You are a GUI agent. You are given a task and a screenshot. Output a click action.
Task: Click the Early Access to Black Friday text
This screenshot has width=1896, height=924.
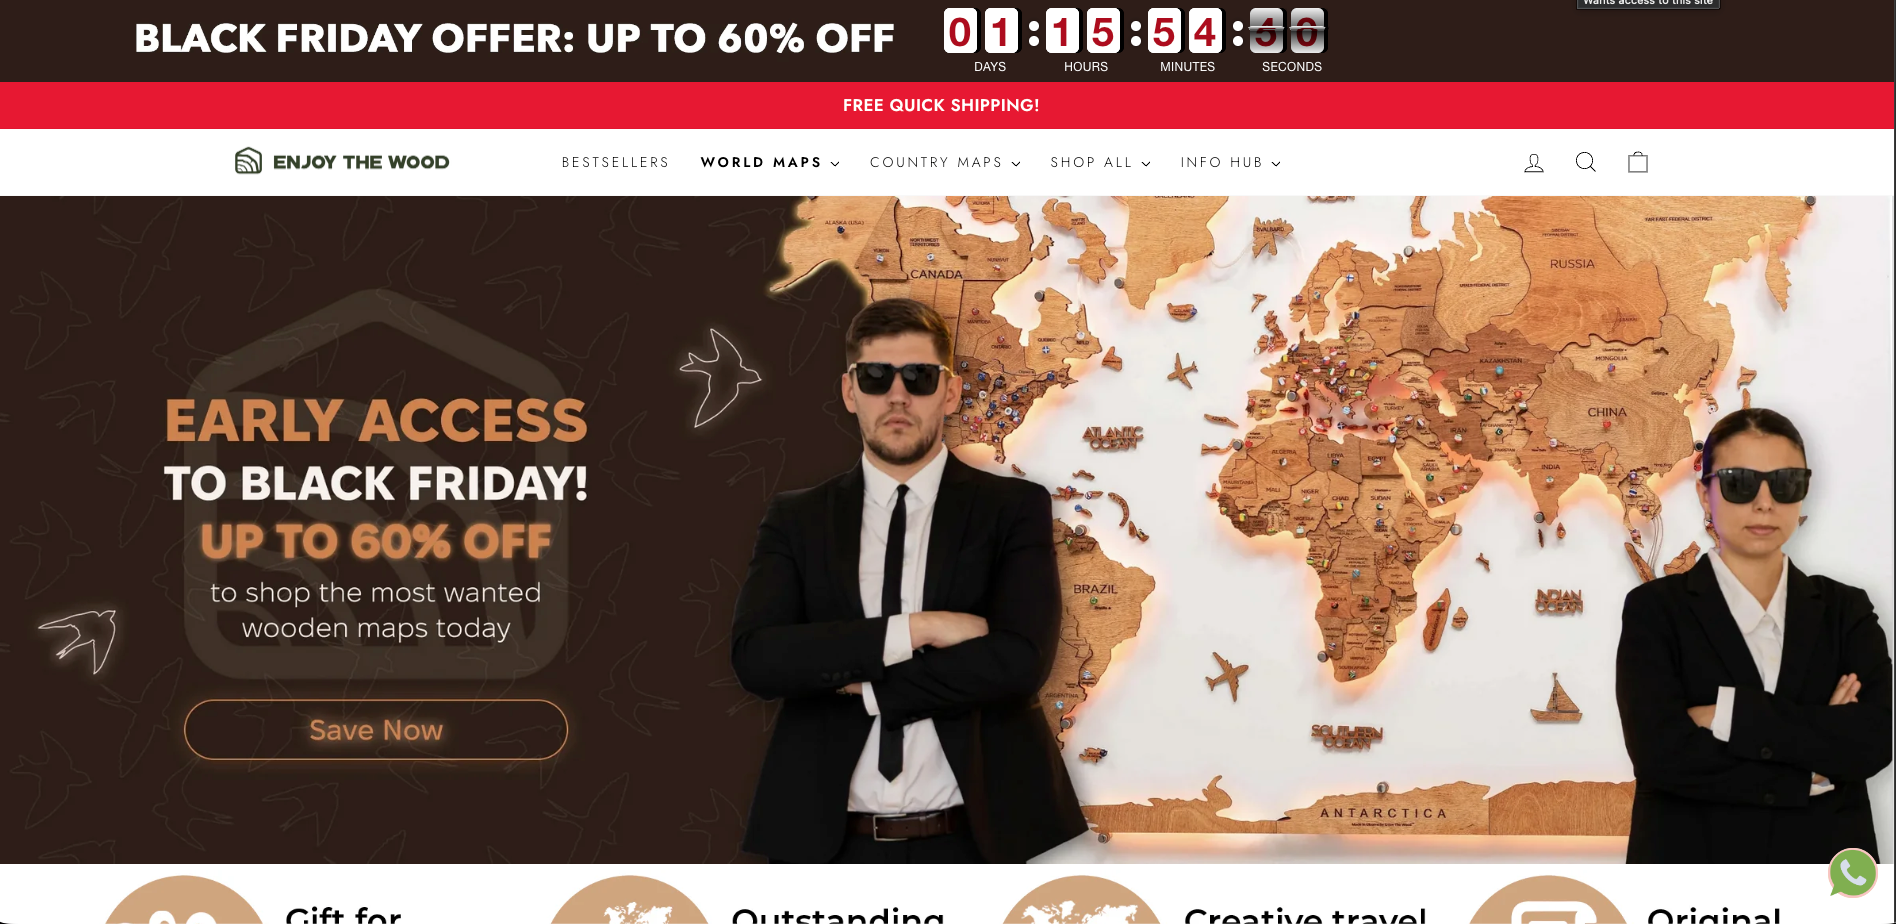(x=376, y=451)
